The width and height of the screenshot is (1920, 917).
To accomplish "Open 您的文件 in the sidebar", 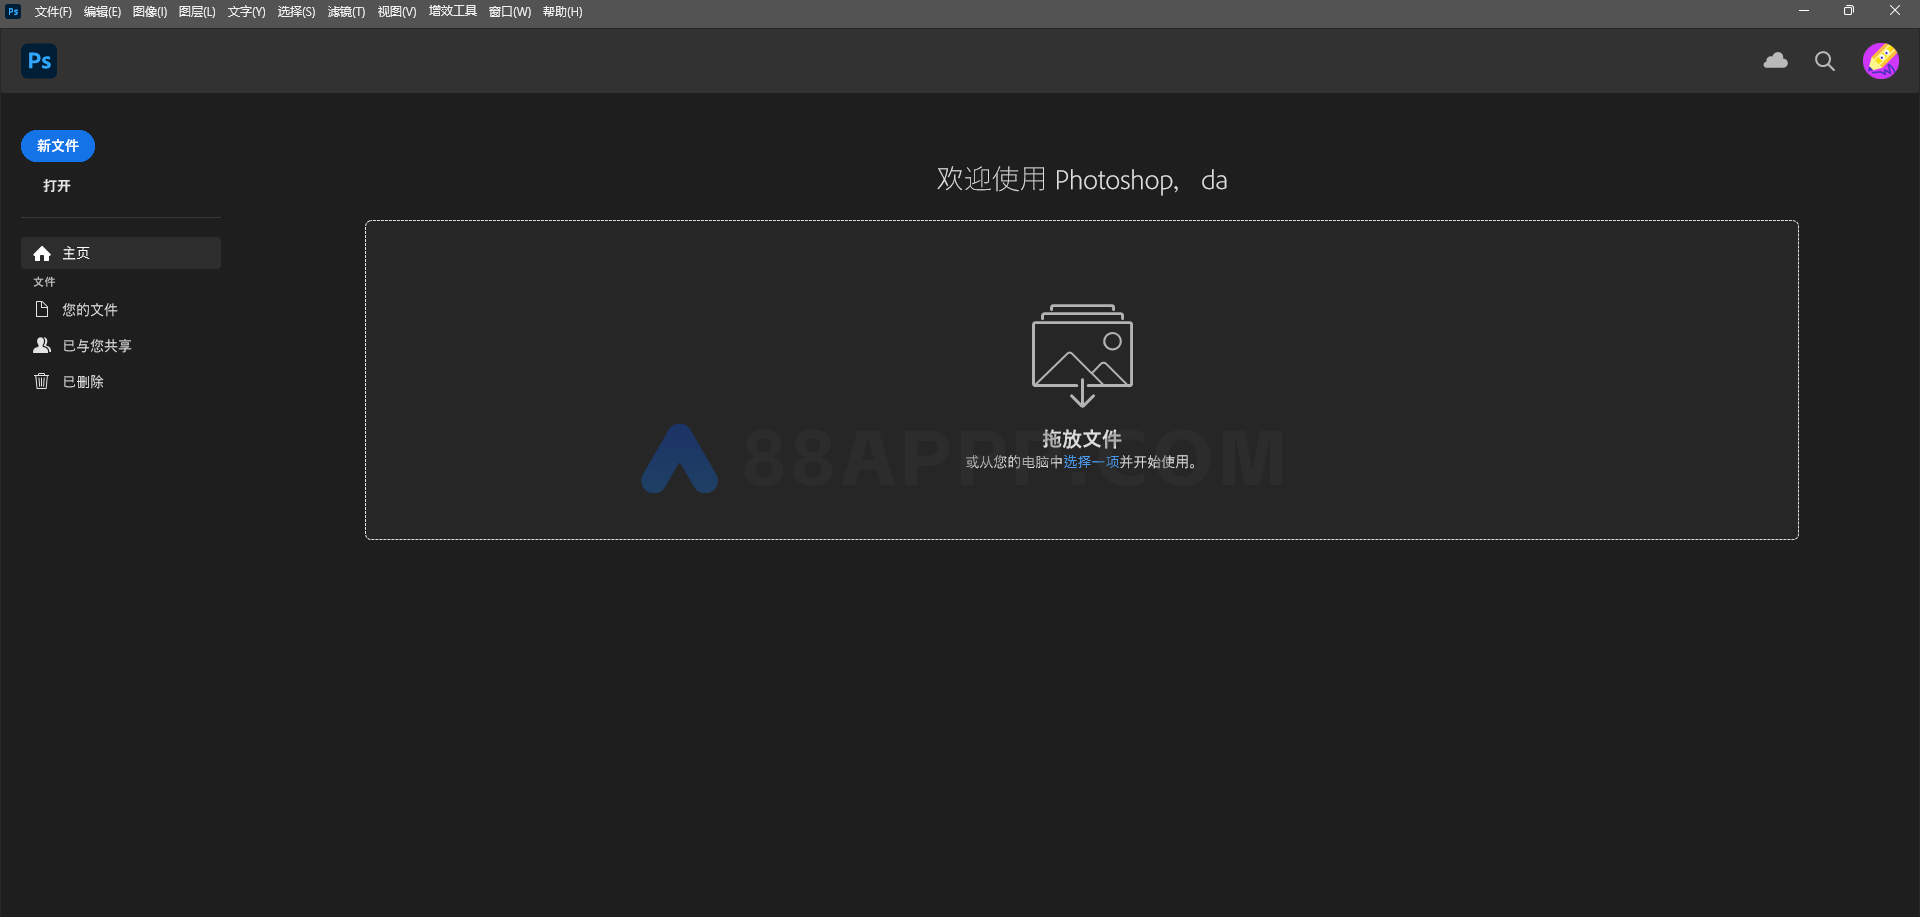I will (121, 310).
